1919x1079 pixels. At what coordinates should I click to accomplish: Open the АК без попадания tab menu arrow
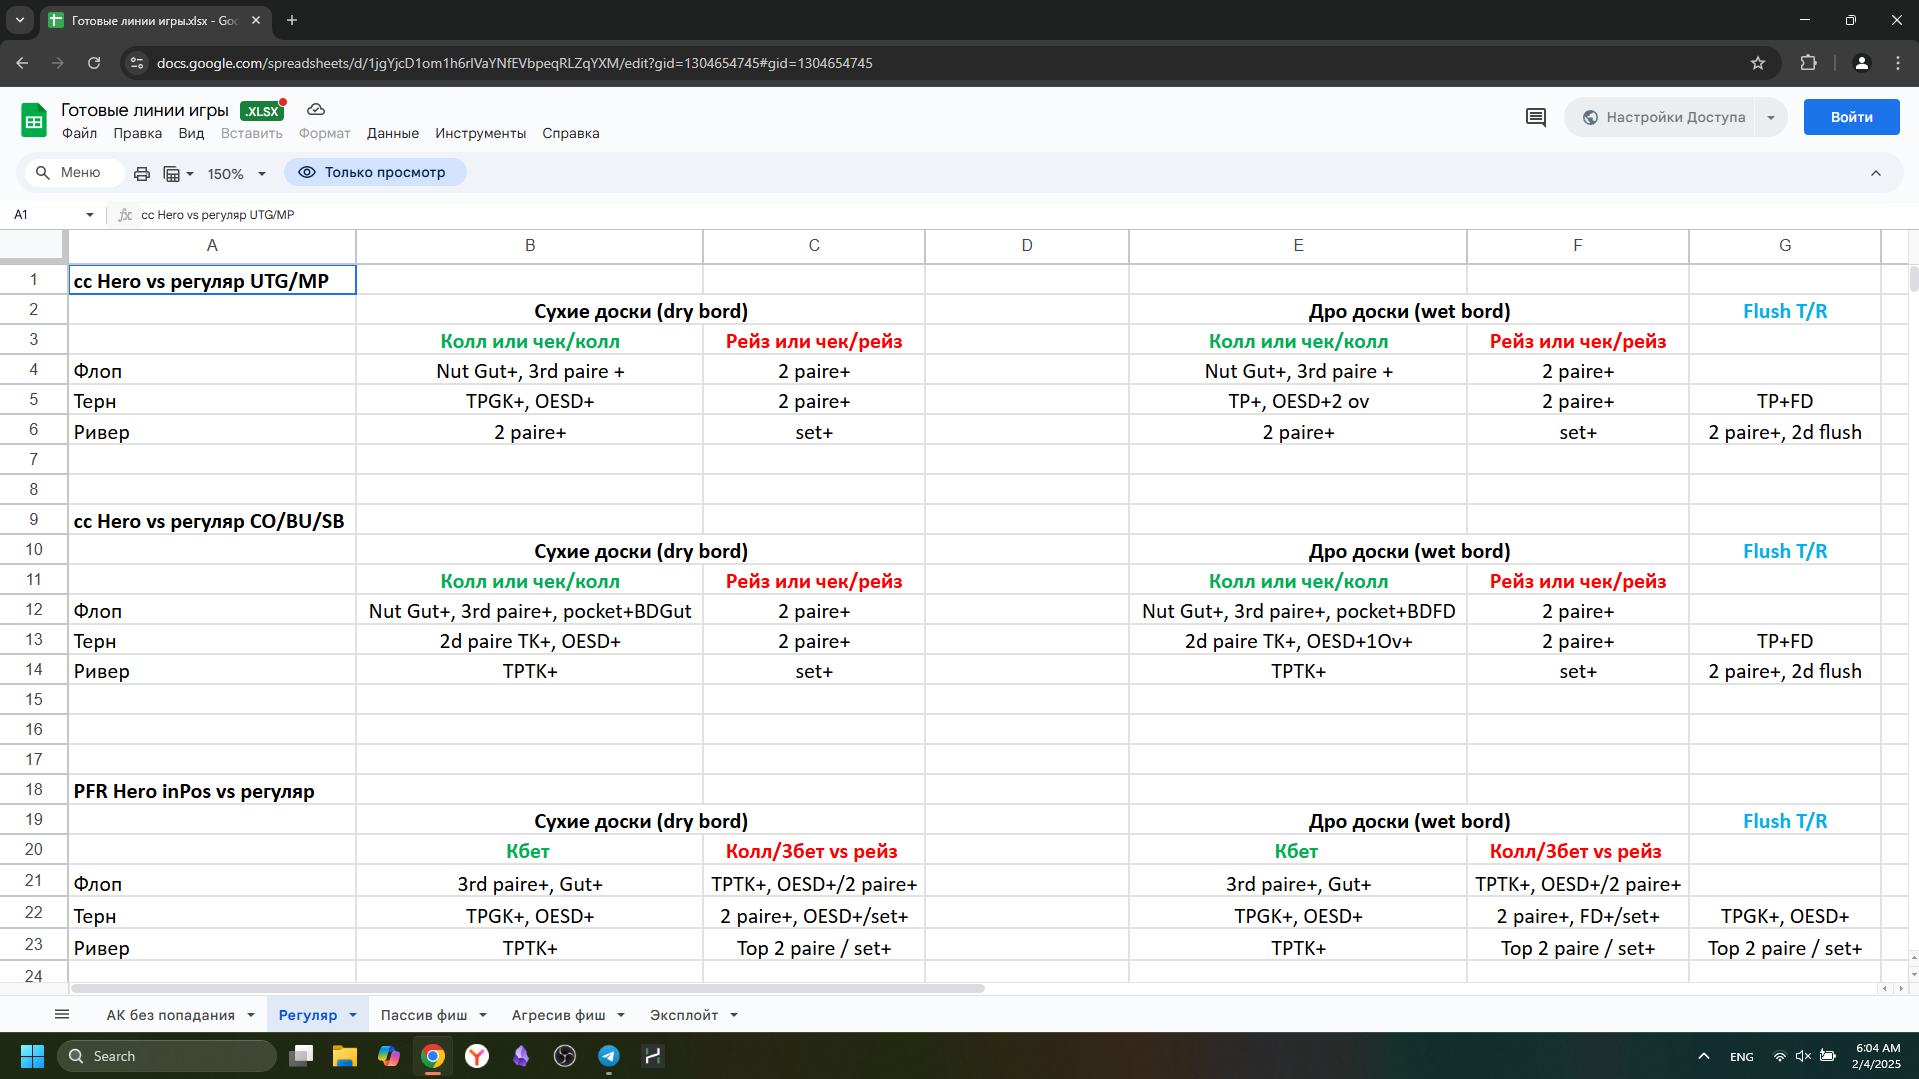click(x=251, y=1015)
